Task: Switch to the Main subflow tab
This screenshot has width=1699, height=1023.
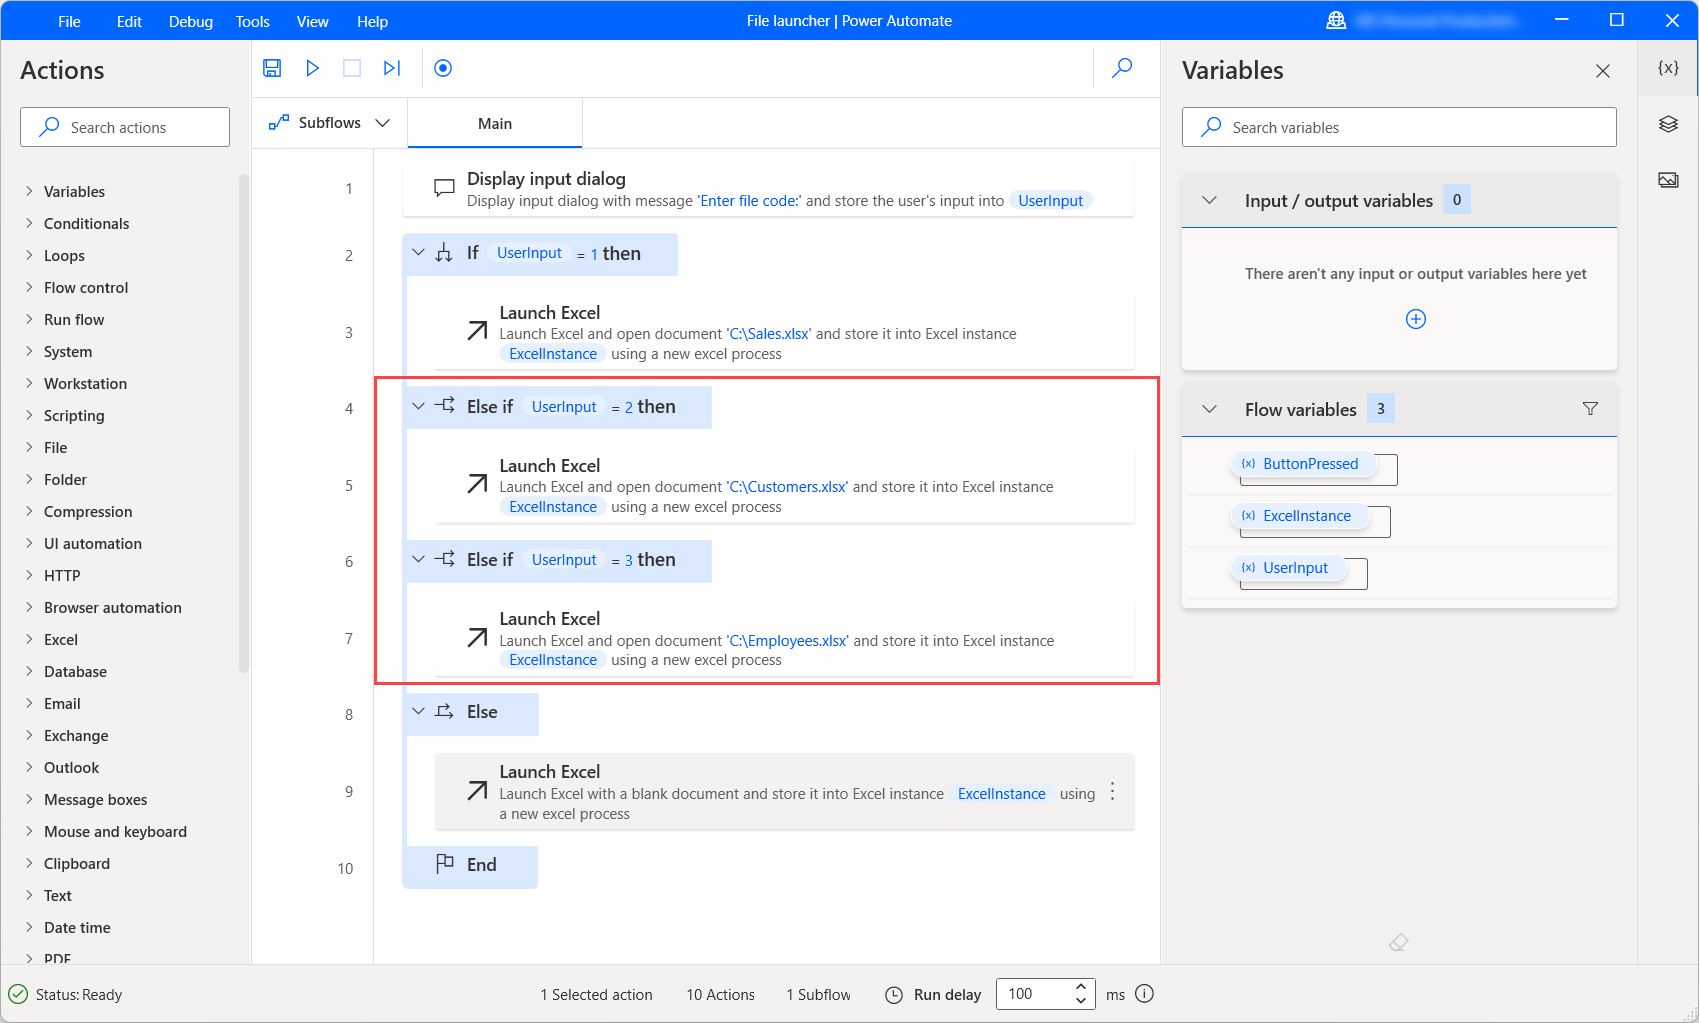Action: tap(495, 123)
